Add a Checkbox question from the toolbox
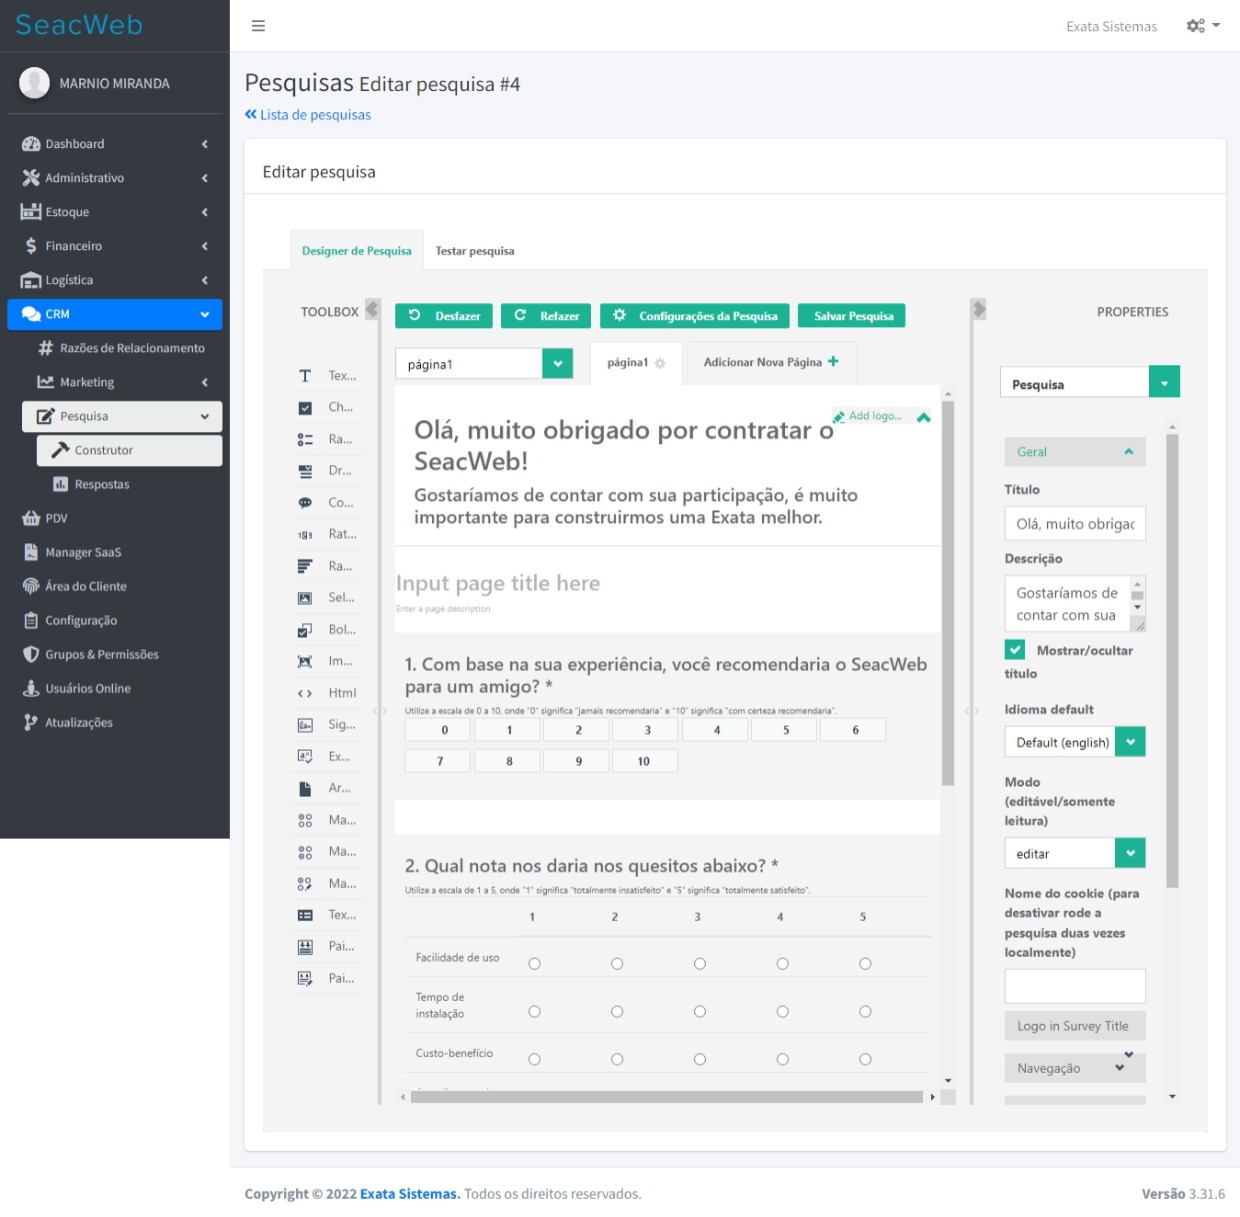The width and height of the screenshot is (1240, 1217). pyautogui.click(x=327, y=407)
